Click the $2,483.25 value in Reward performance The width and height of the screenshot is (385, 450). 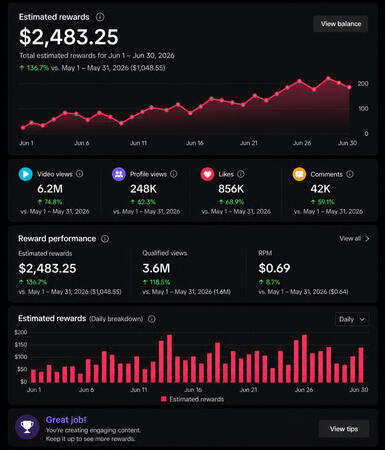(47, 268)
